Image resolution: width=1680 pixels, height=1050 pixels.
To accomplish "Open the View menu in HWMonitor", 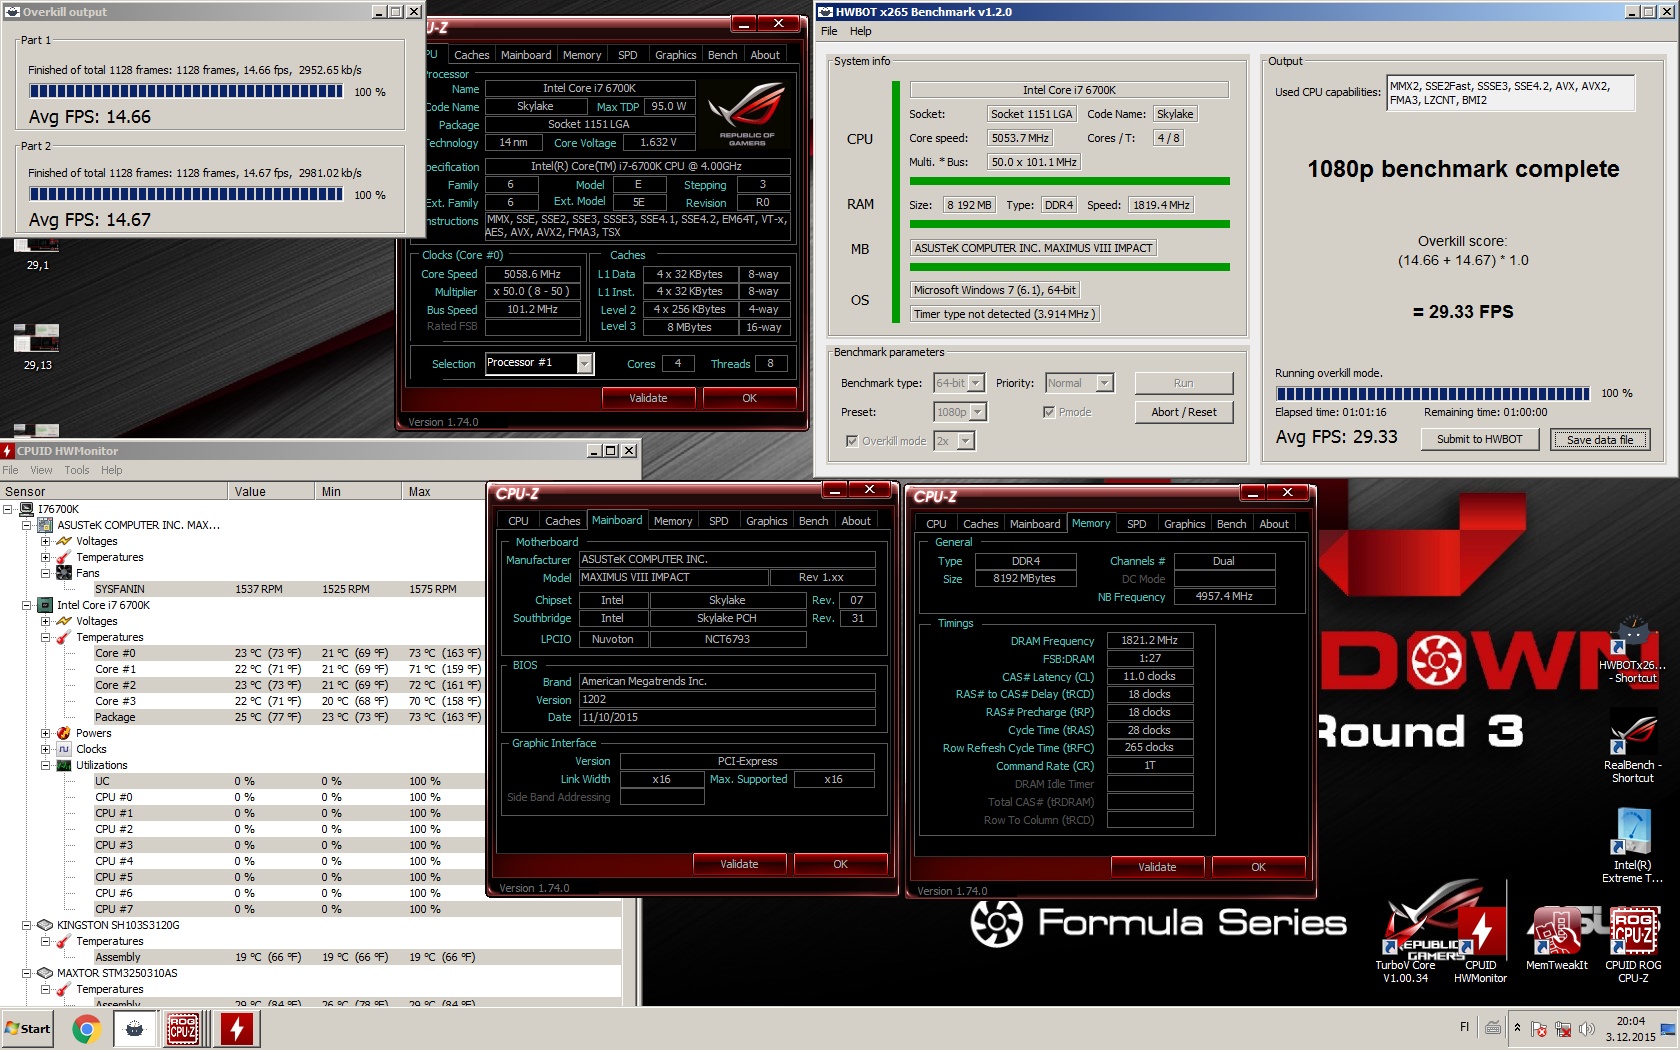I will tap(41, 470).
